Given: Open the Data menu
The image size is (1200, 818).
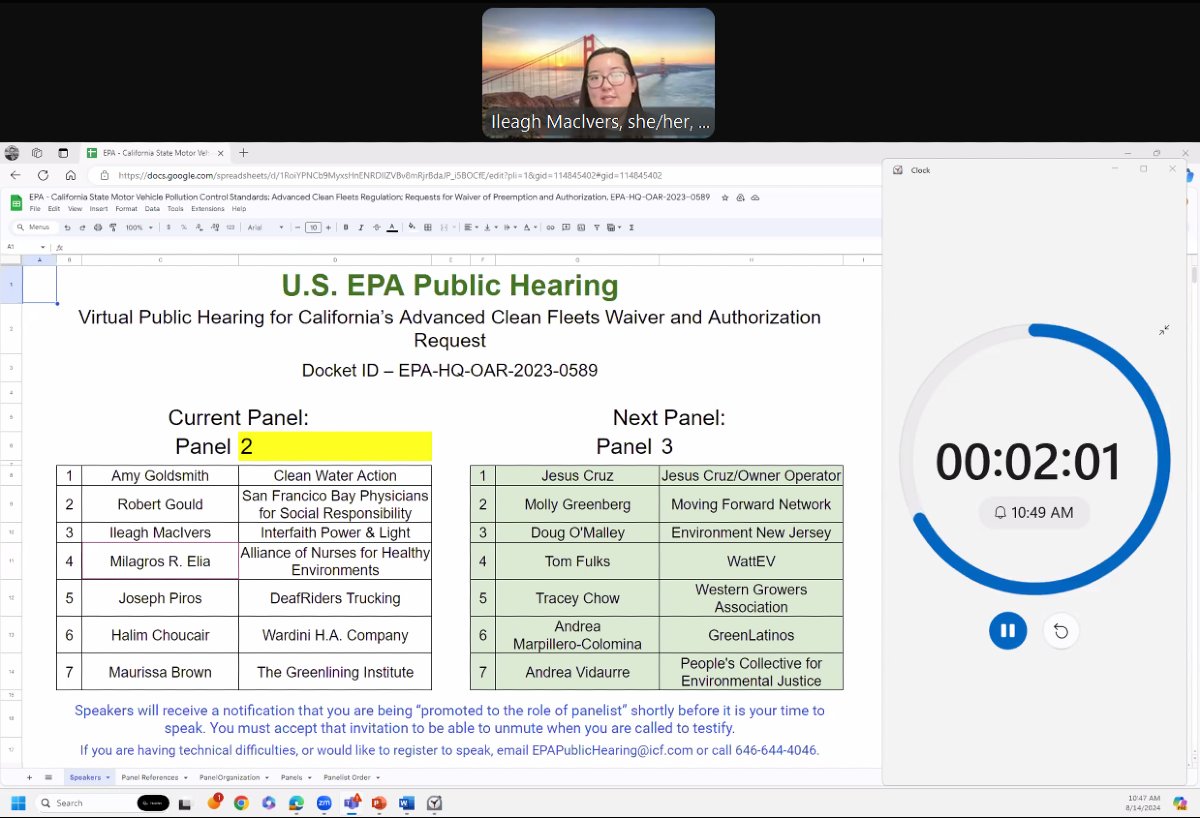Looking at the screenshot, I should 152,209.
